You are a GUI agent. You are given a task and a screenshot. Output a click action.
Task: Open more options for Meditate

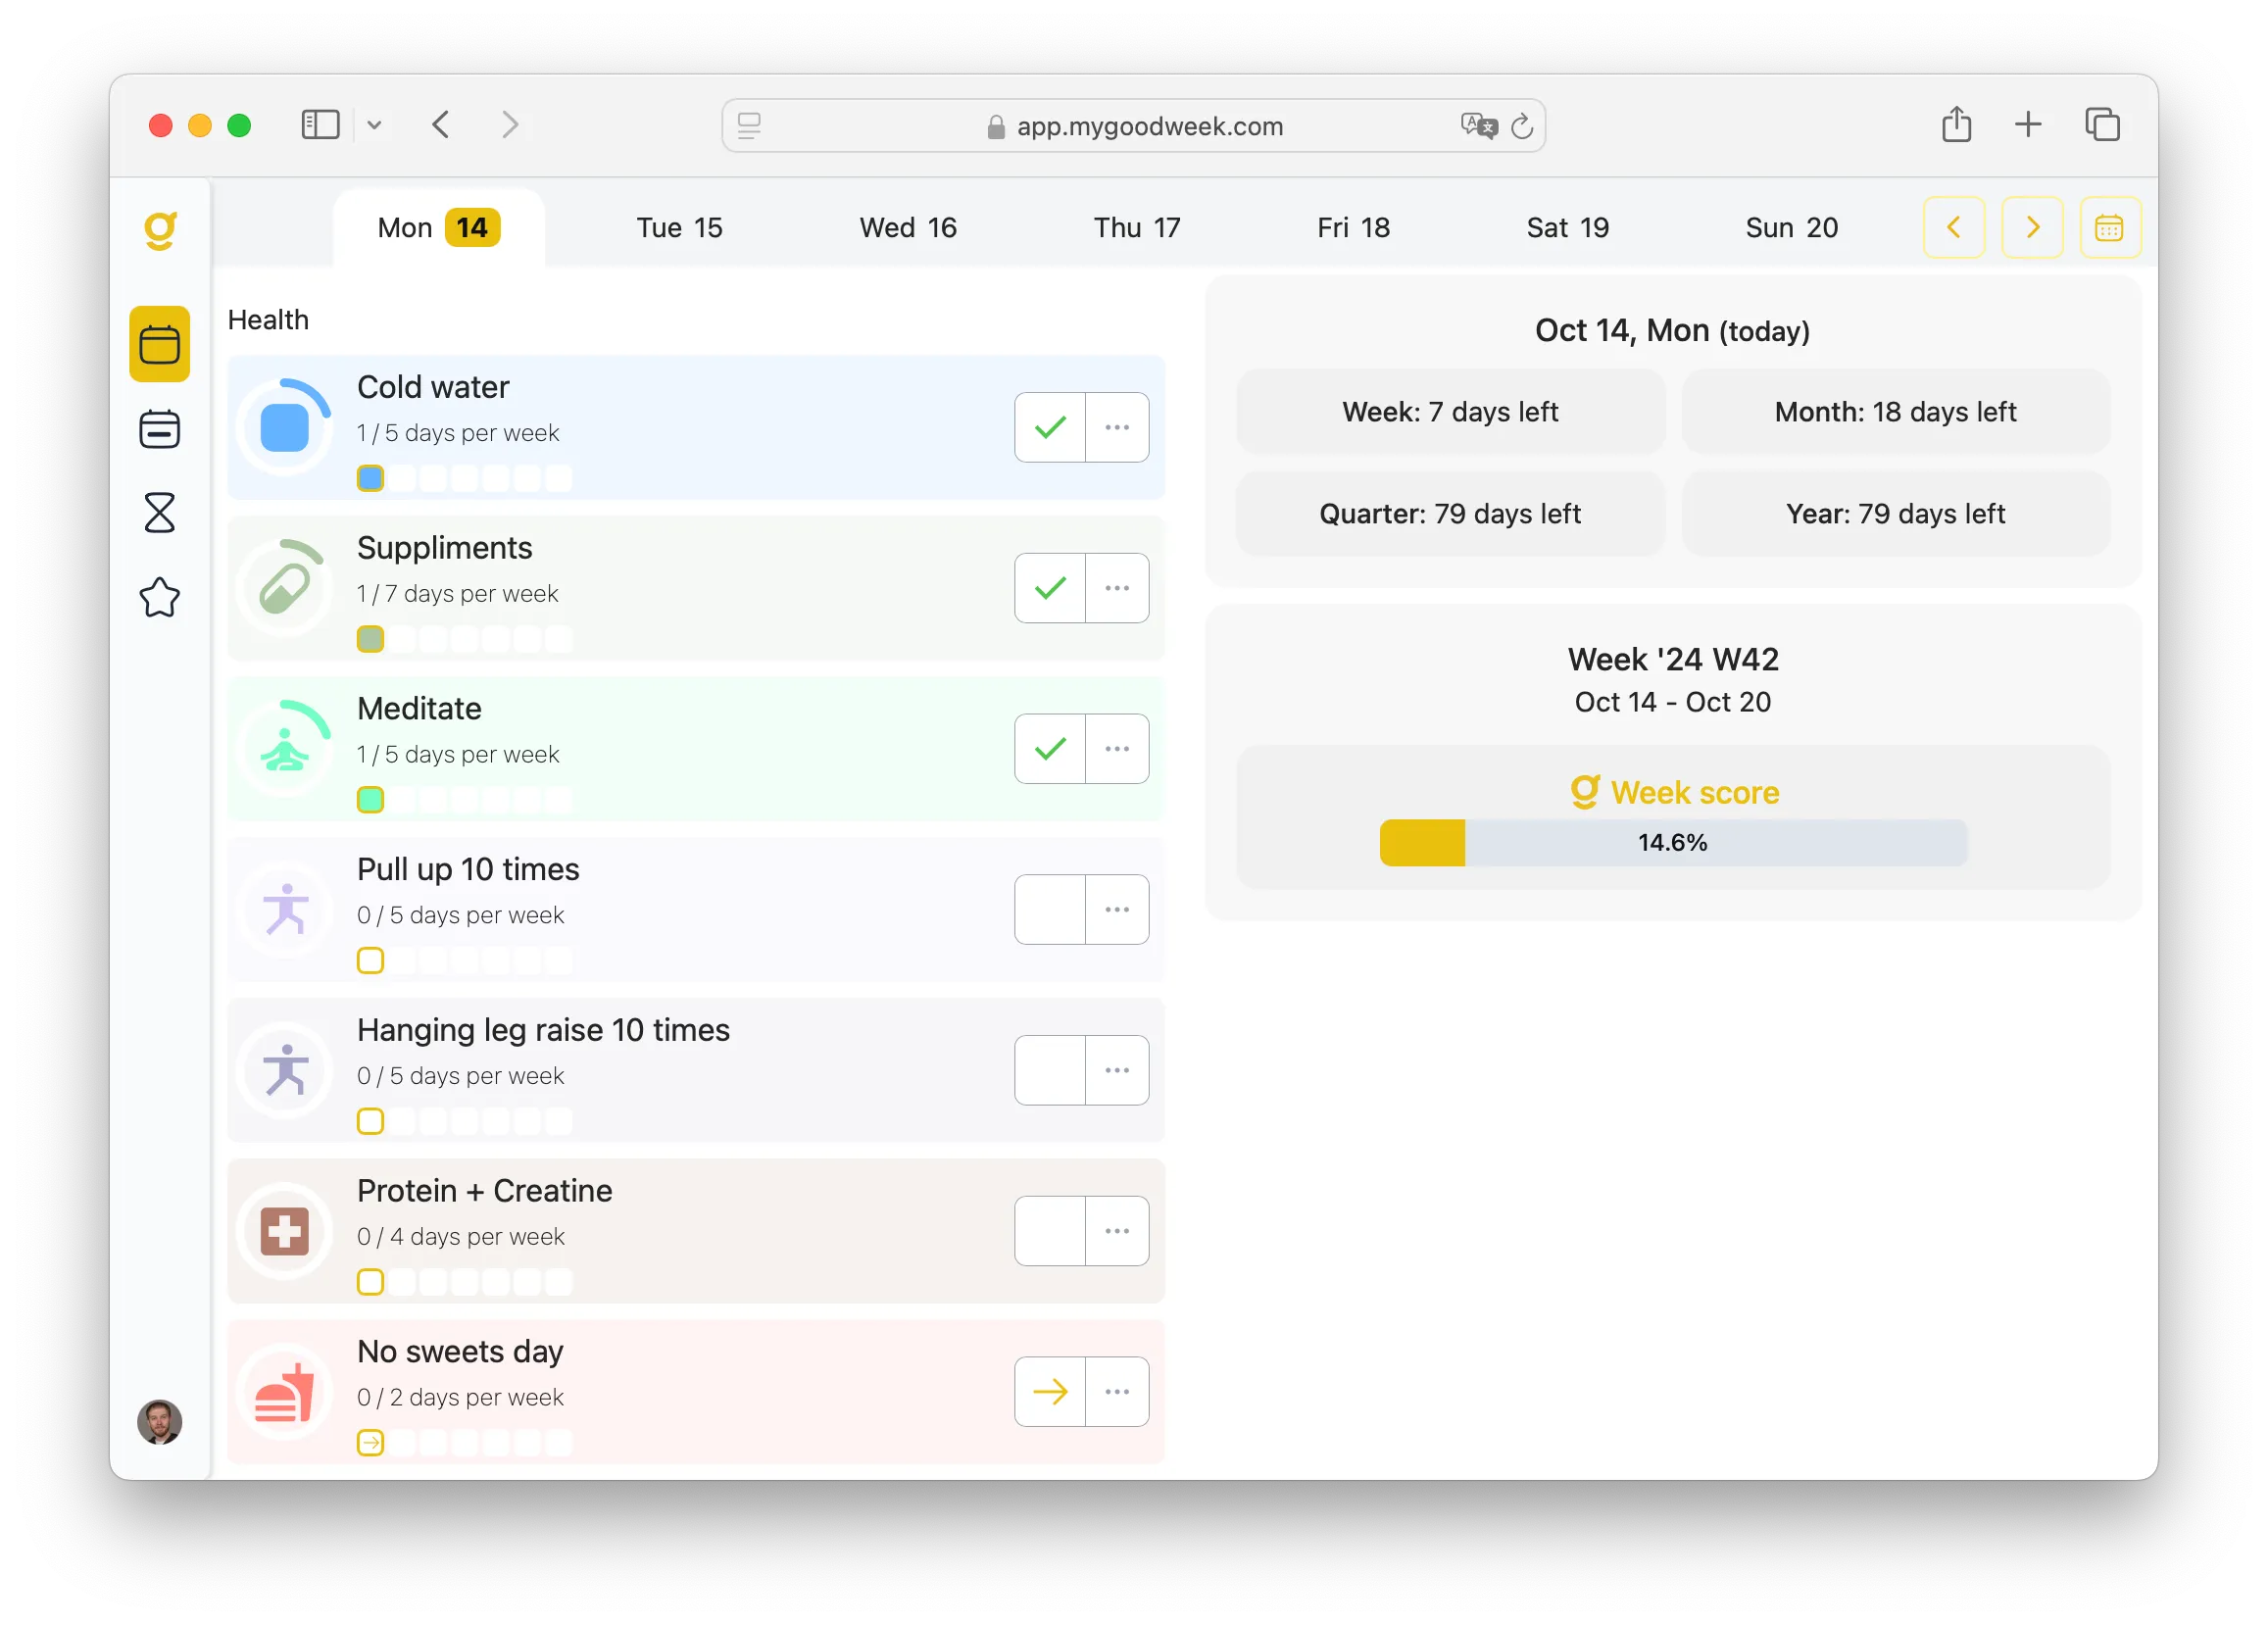tap(1117, 749)
